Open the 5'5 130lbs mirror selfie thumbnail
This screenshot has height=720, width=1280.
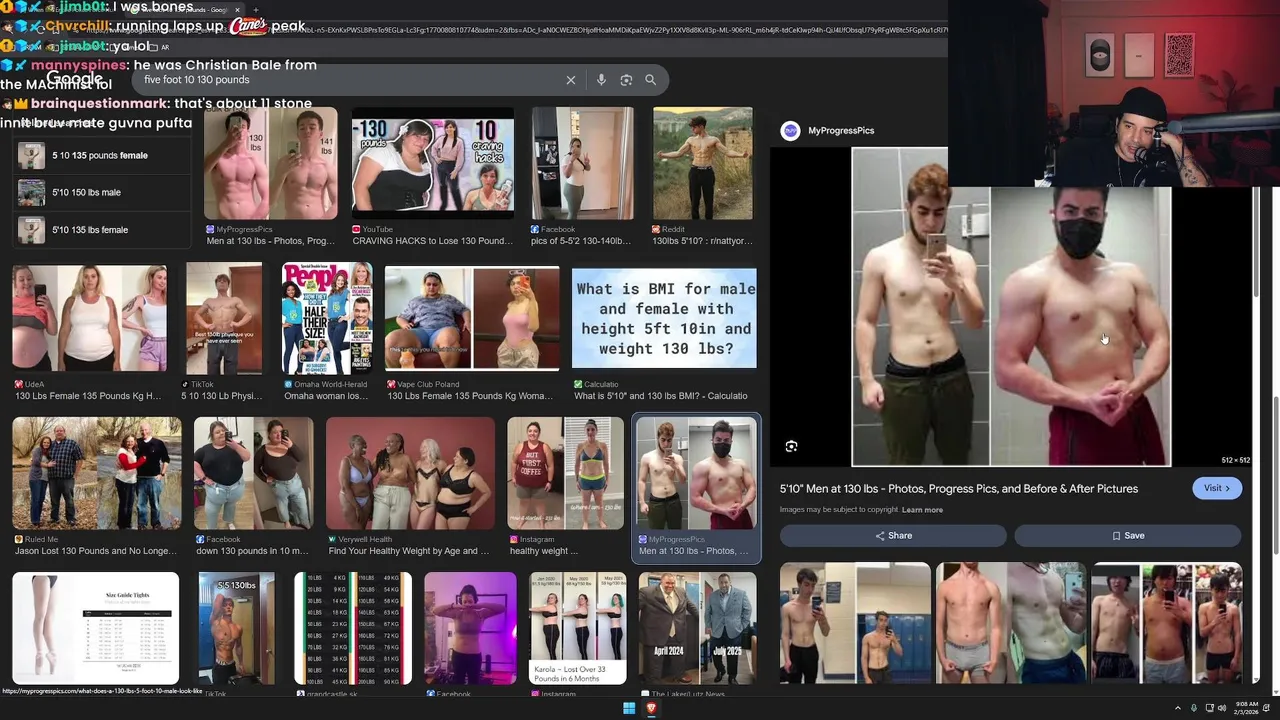237,628
